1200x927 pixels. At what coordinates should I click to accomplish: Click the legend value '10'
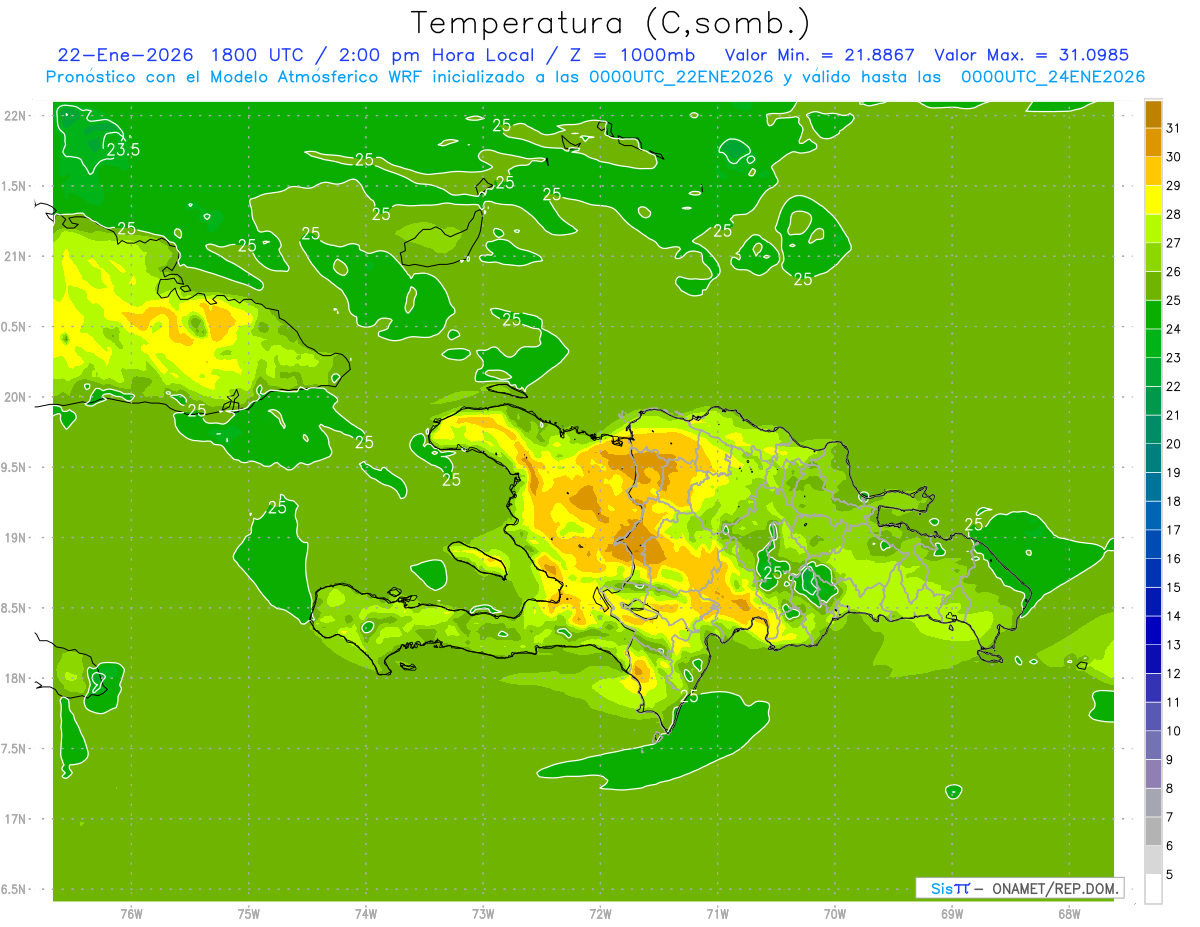[x=1174, y=731]
